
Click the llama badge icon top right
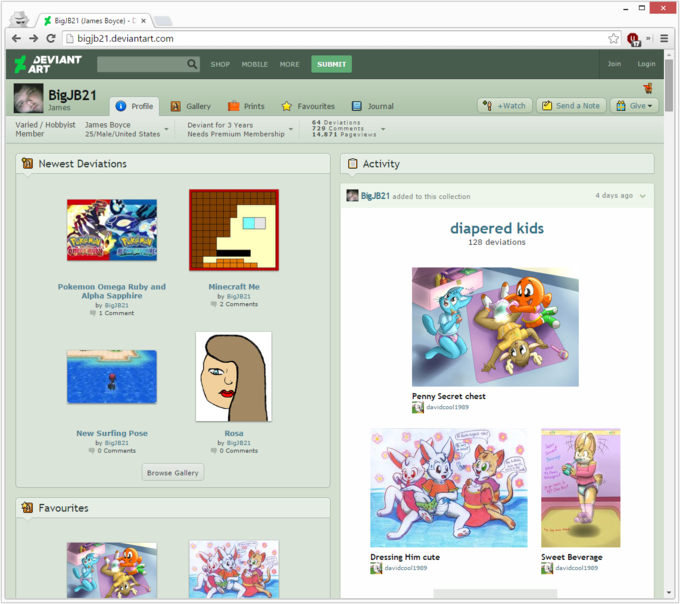coord(648,88)
